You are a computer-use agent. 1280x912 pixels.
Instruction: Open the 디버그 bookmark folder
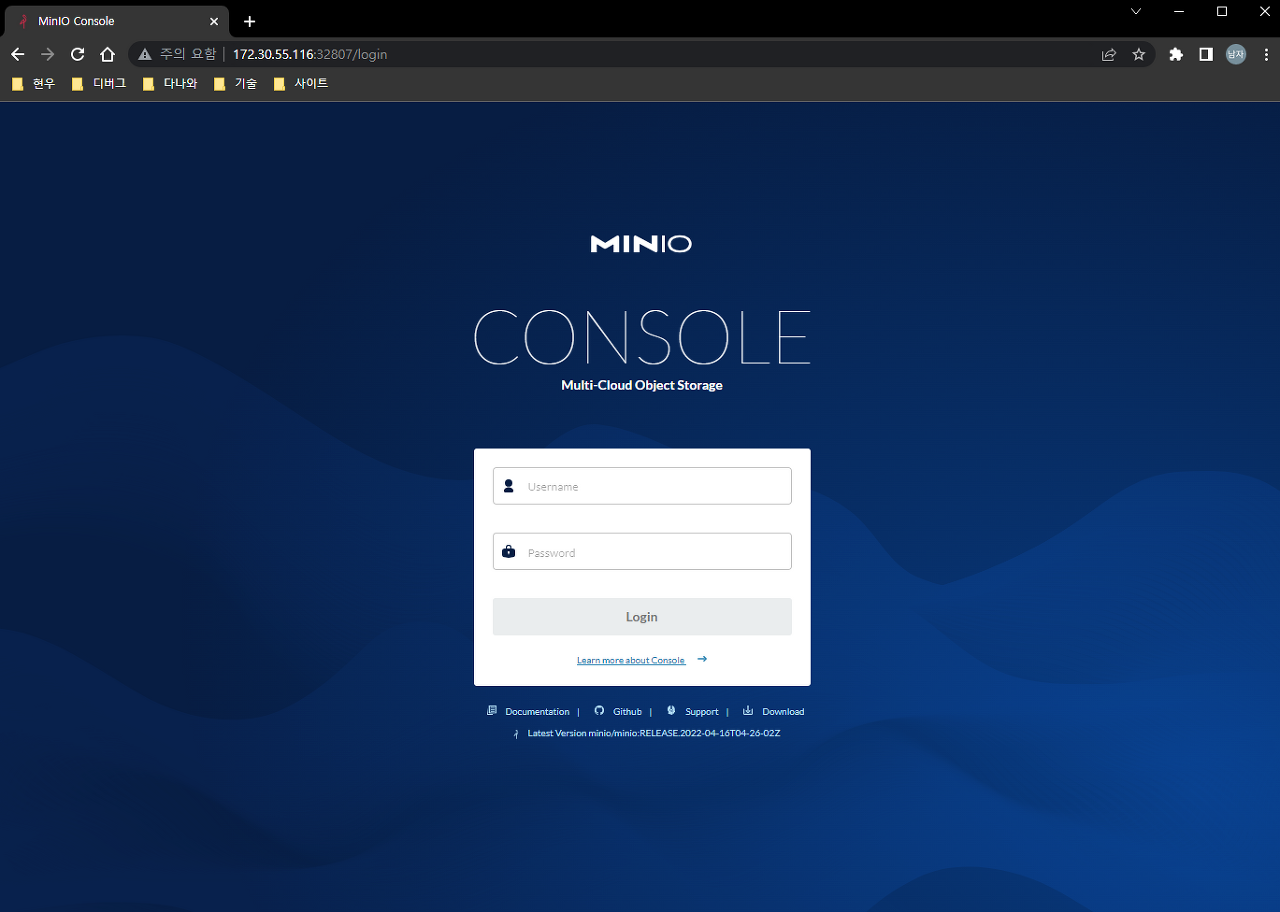point(99,84)
